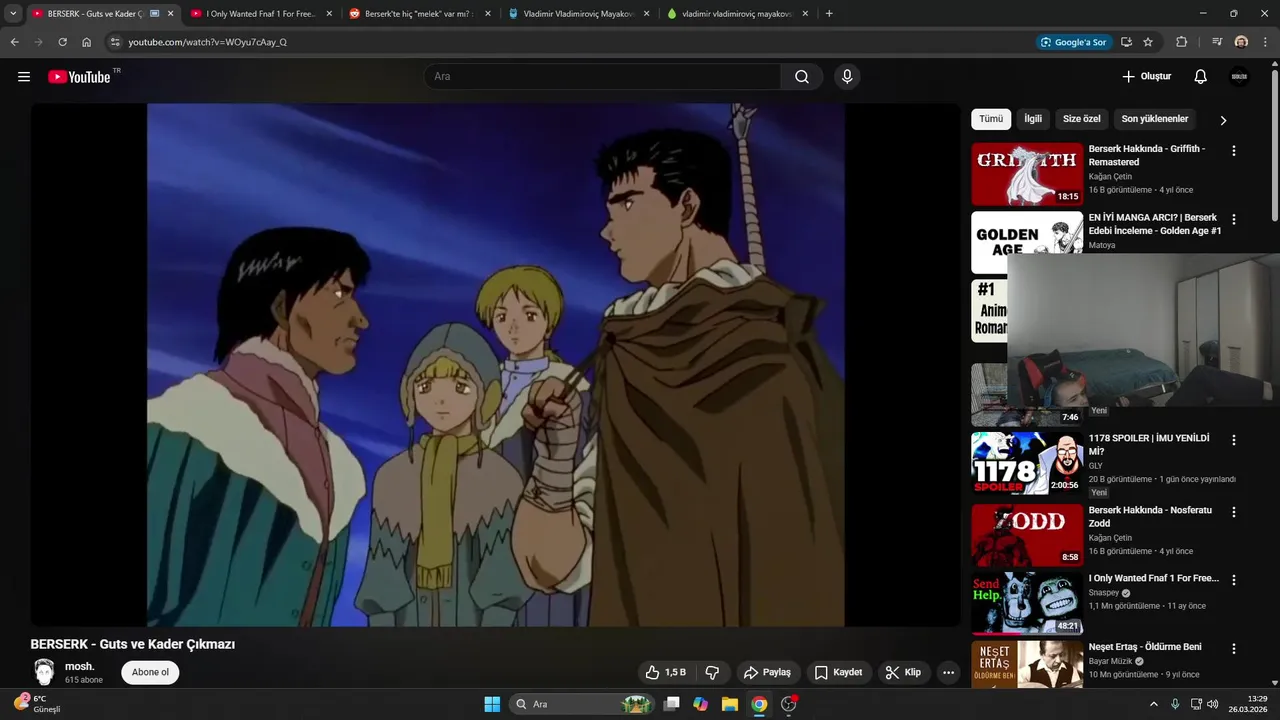The image size is (1280, 720).
Task: Switch to Berserk'te hiç melek var mı tab
Action: tap(421, 14)
